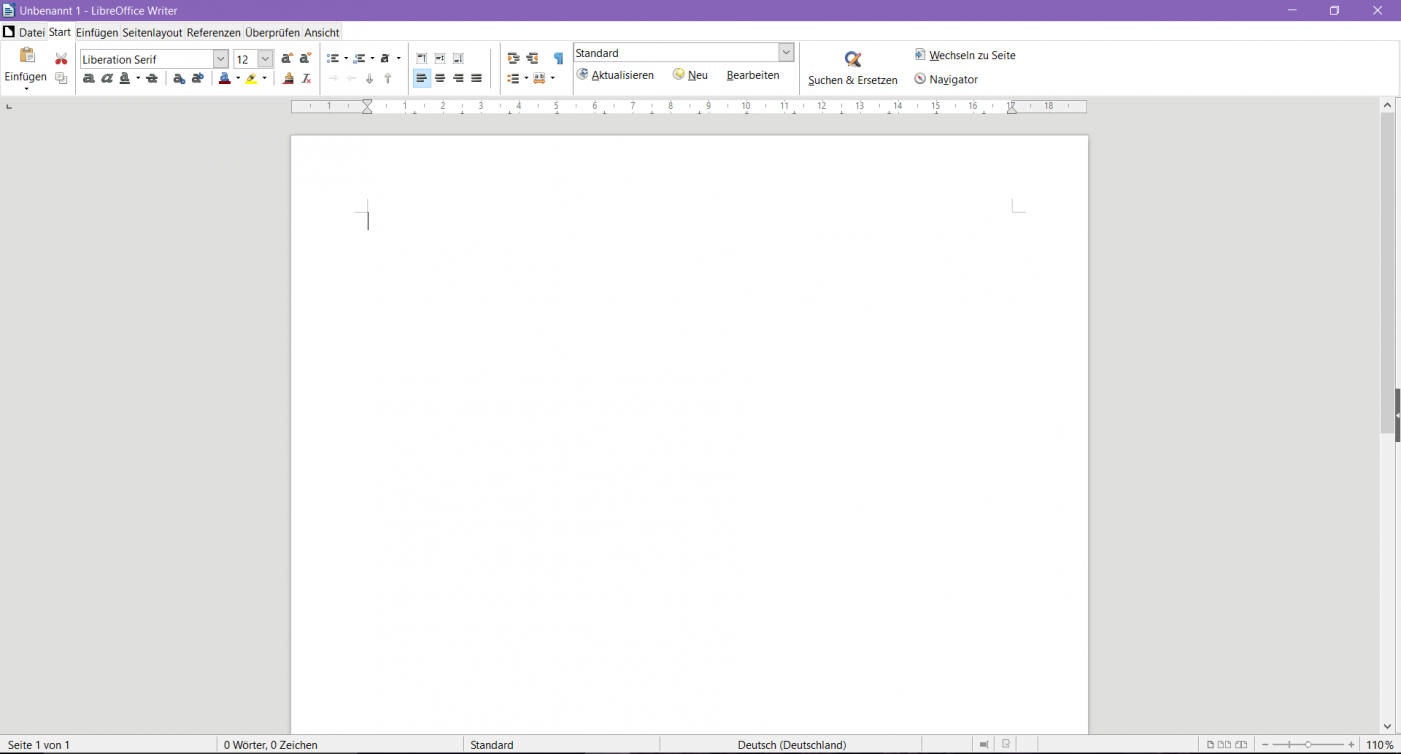Image resolution: width=1401 pixels, height=754 pixels.
Task: Apply the dark red font color swatch
Action: [x=225, y=78]
